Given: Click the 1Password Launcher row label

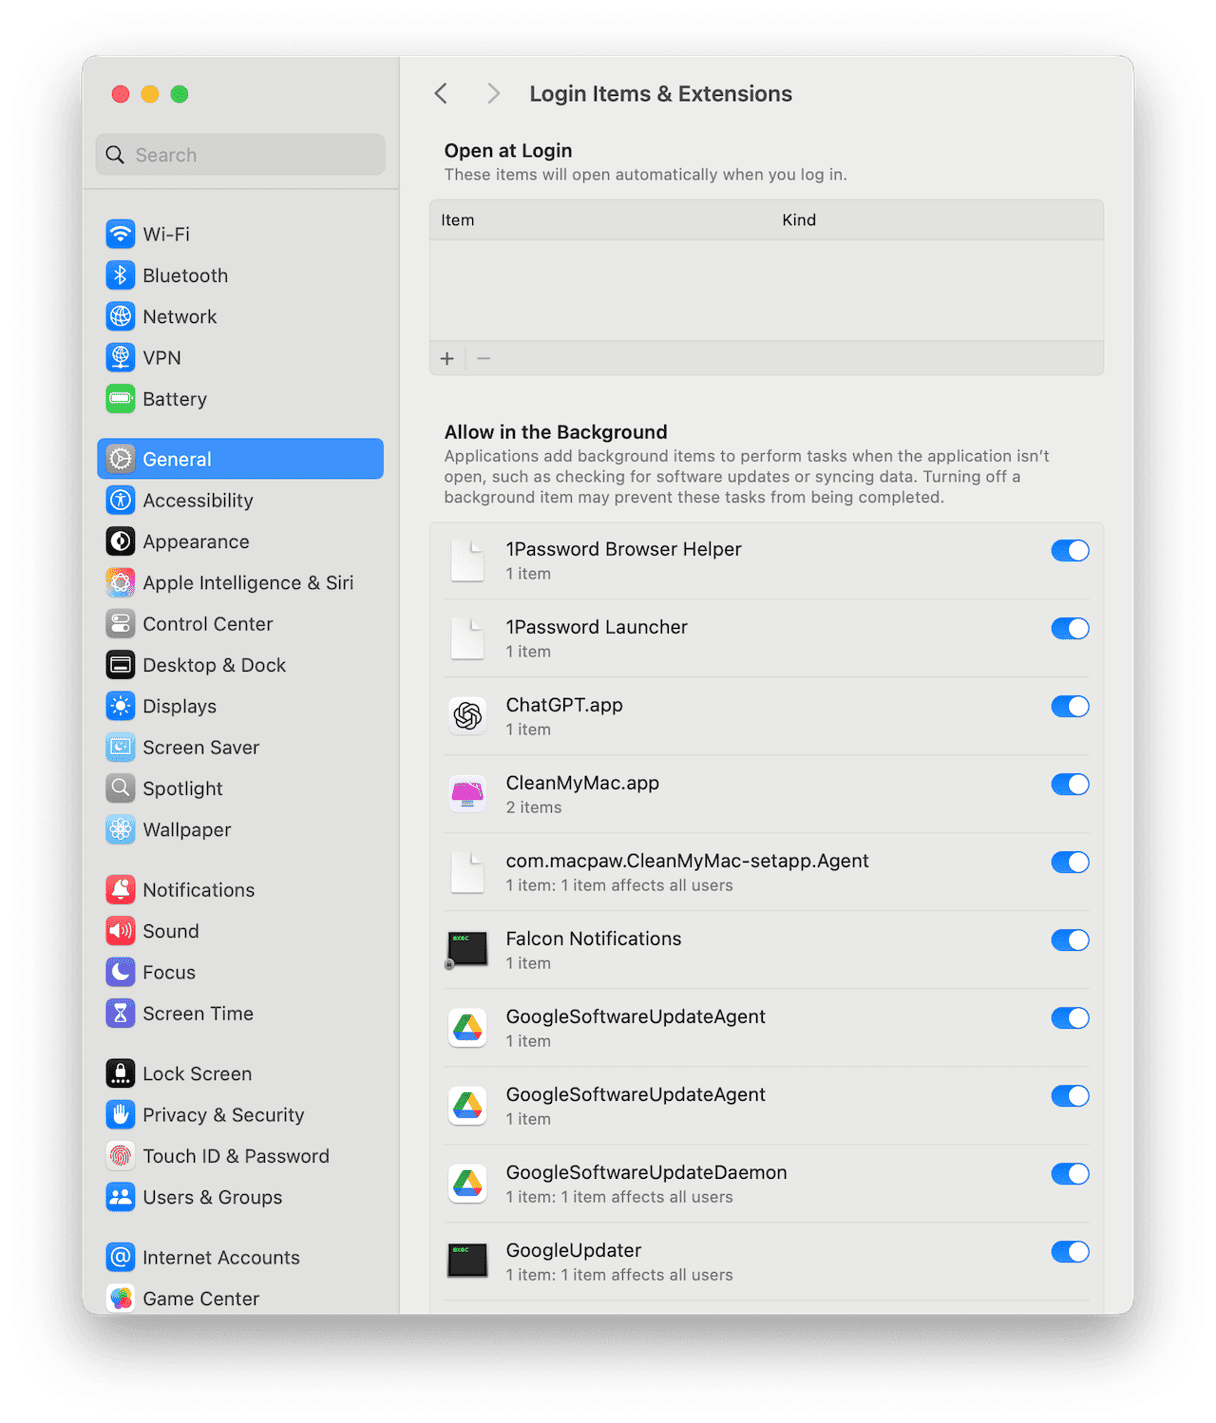Looking at the screenshot, I should coord(597,627).
